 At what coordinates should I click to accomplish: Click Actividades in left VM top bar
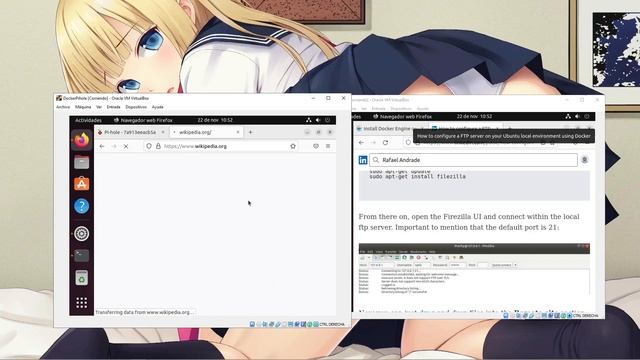pyautogui.click(x=88, y=120)
